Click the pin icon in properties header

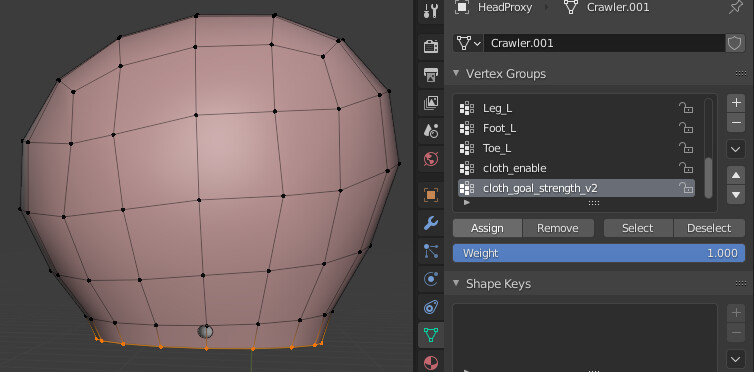(735, 7)
